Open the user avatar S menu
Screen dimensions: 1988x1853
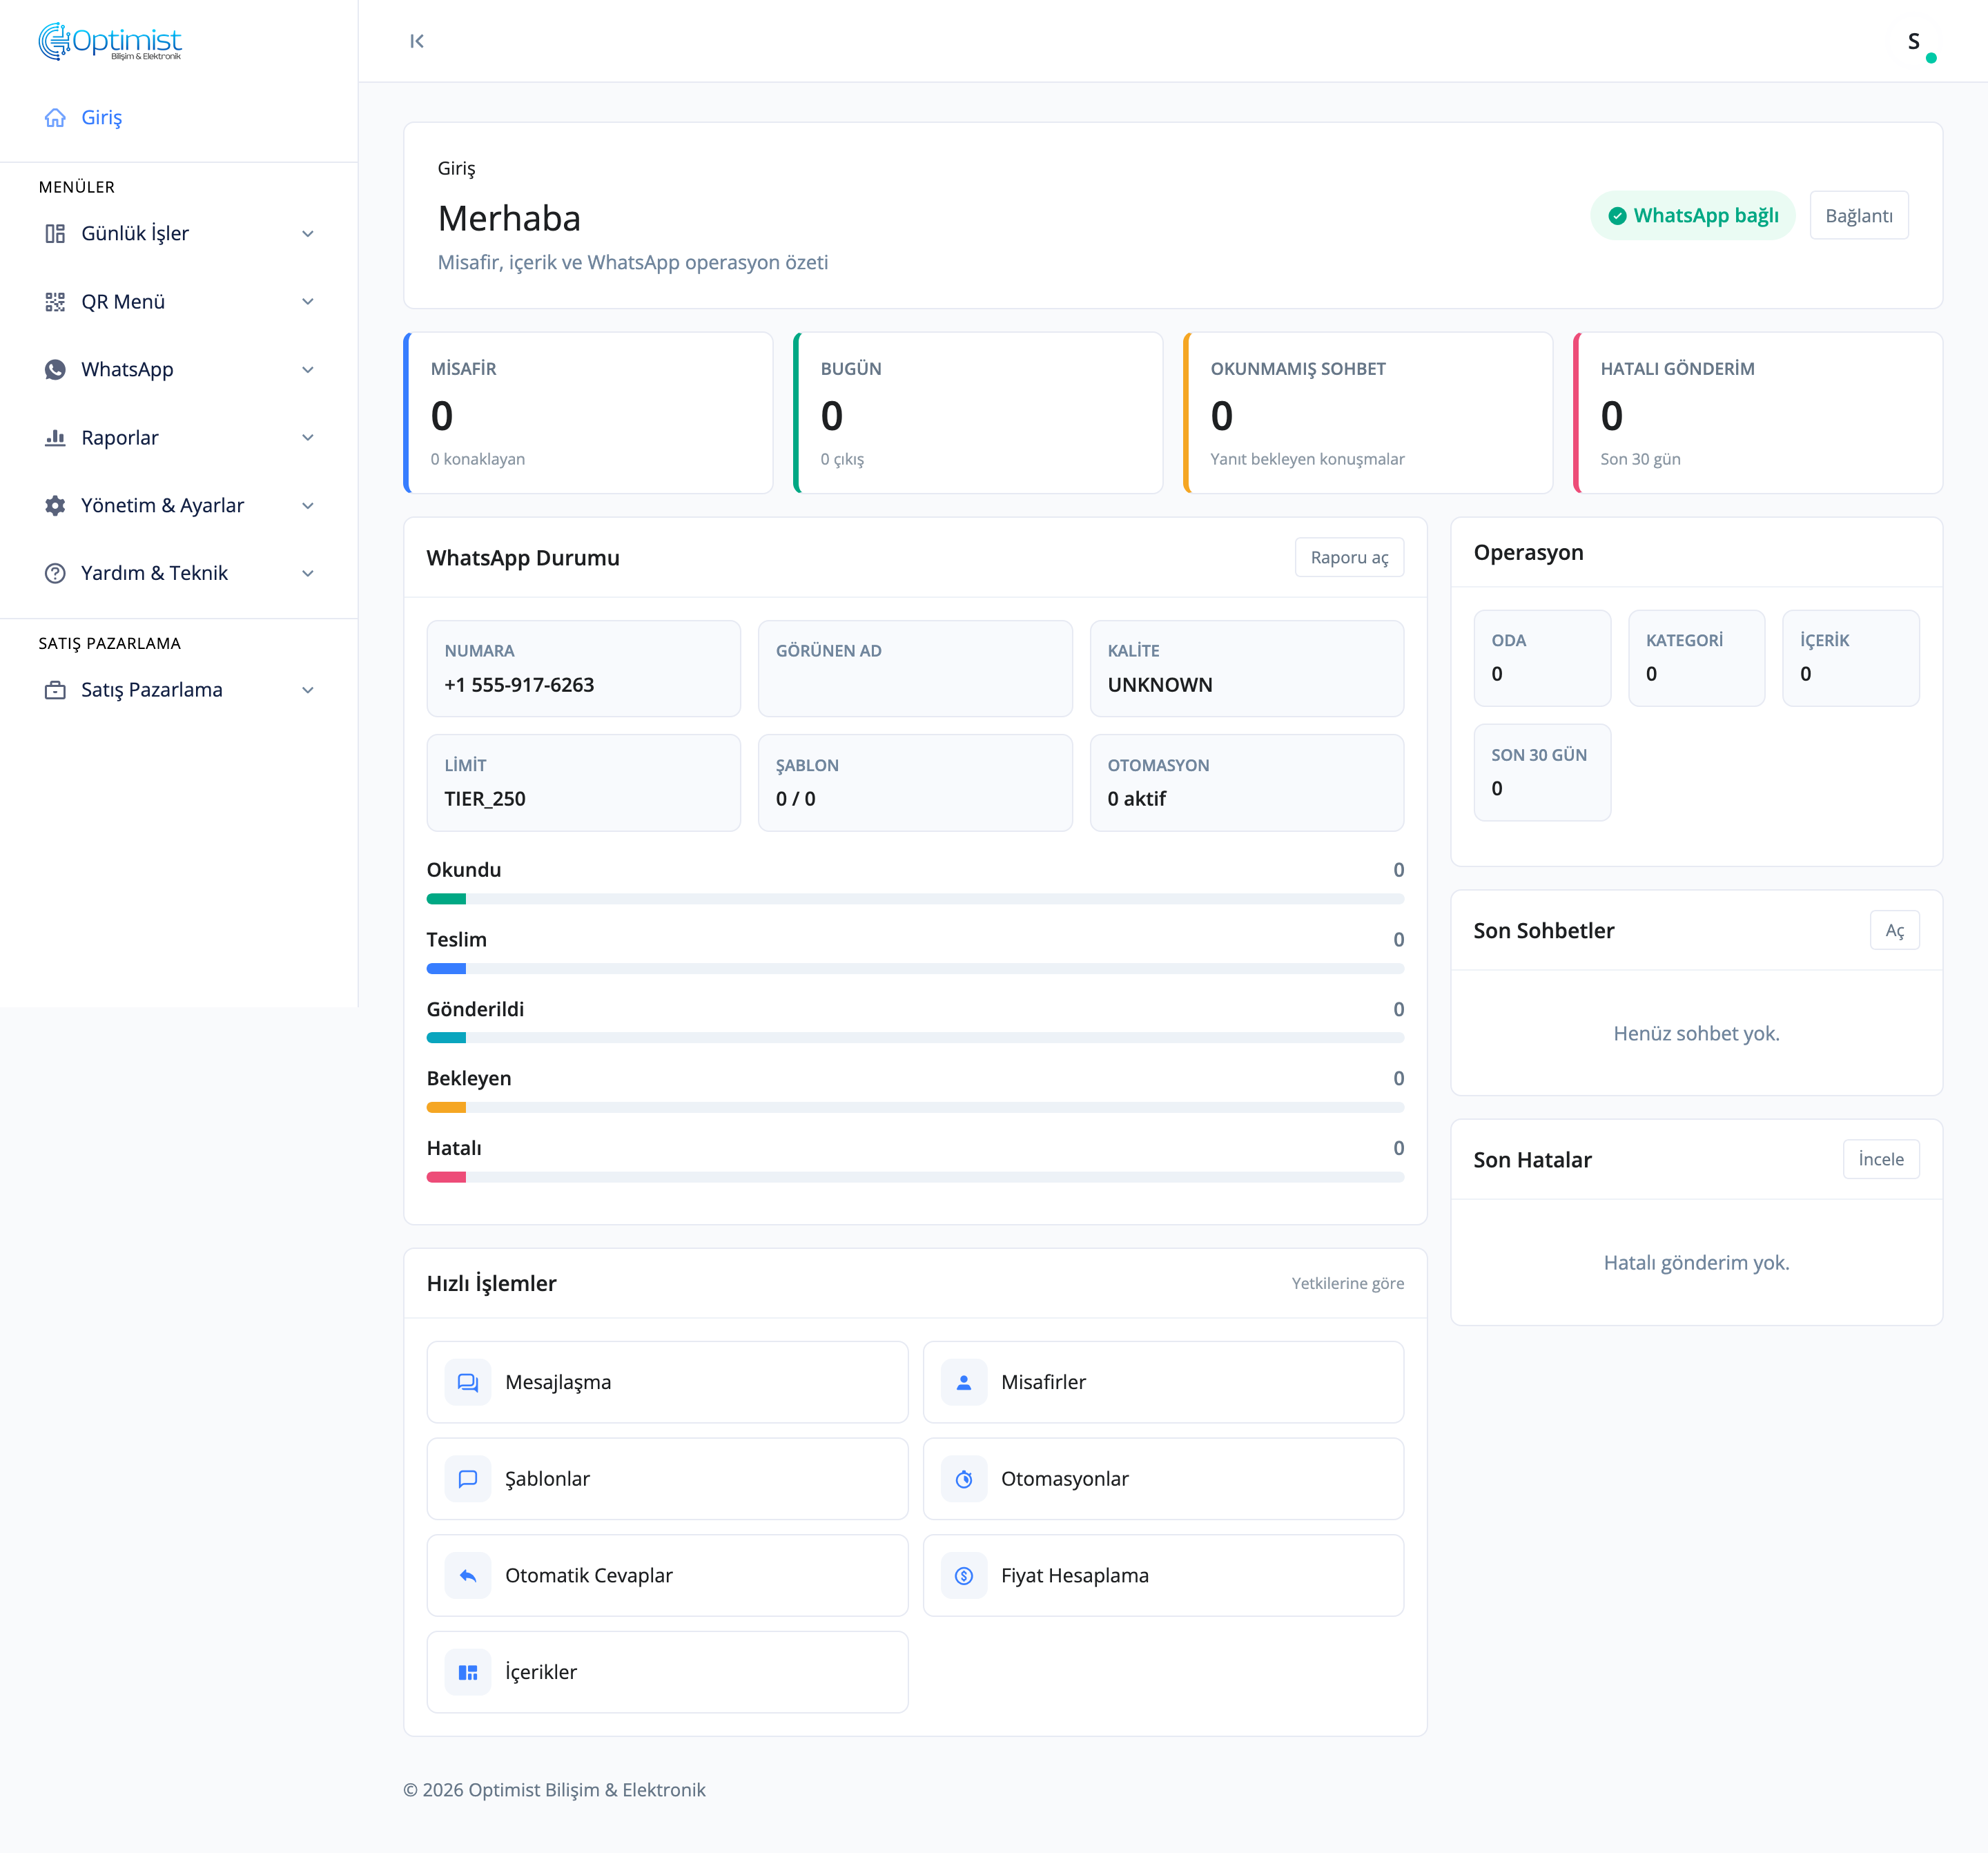pyautogui.click(x=1913, y=41)
